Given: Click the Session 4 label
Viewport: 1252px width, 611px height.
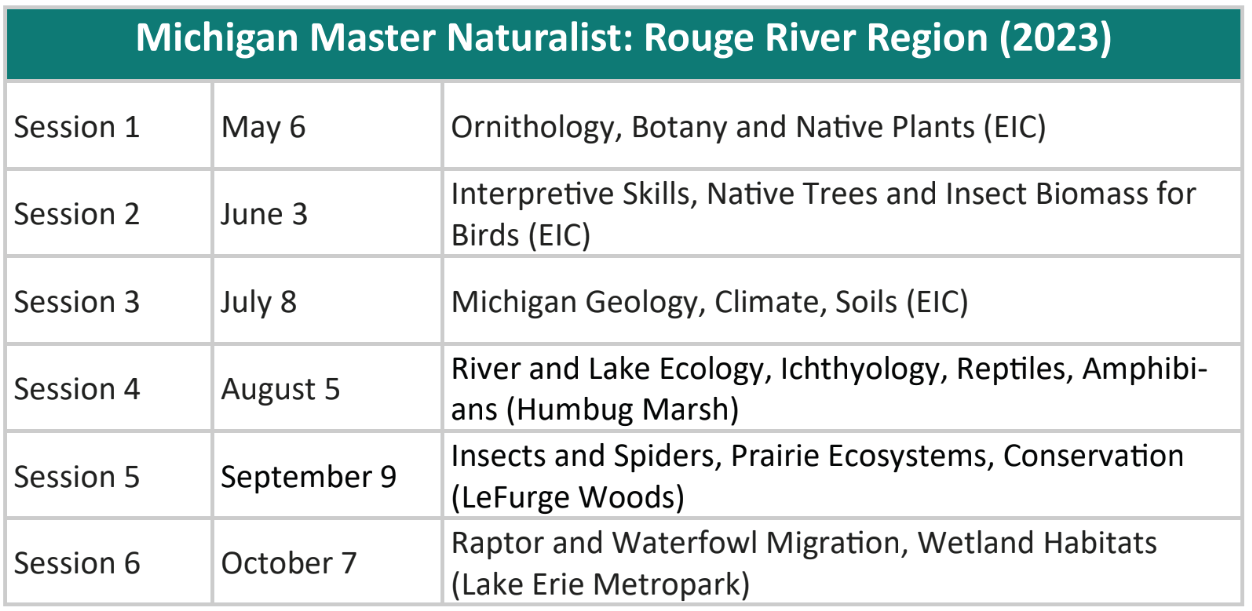Looking at the screenshot, I should click(79, 389).
